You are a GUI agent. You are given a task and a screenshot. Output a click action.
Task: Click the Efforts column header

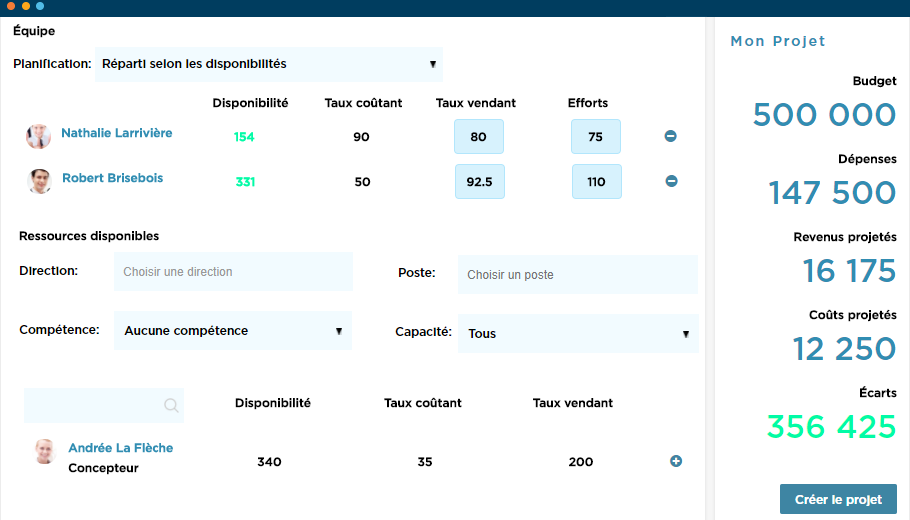click(x=588, y=103)
